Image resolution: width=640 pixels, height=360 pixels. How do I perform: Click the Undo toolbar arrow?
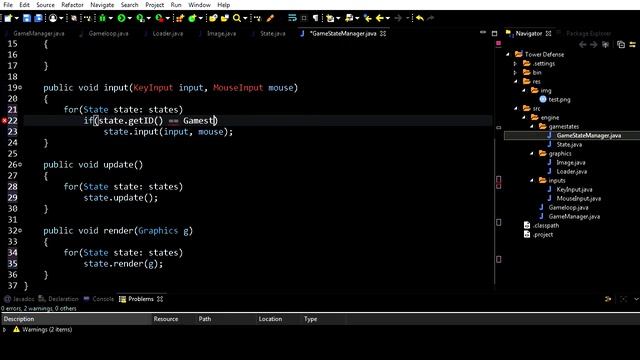coord(420,18)
